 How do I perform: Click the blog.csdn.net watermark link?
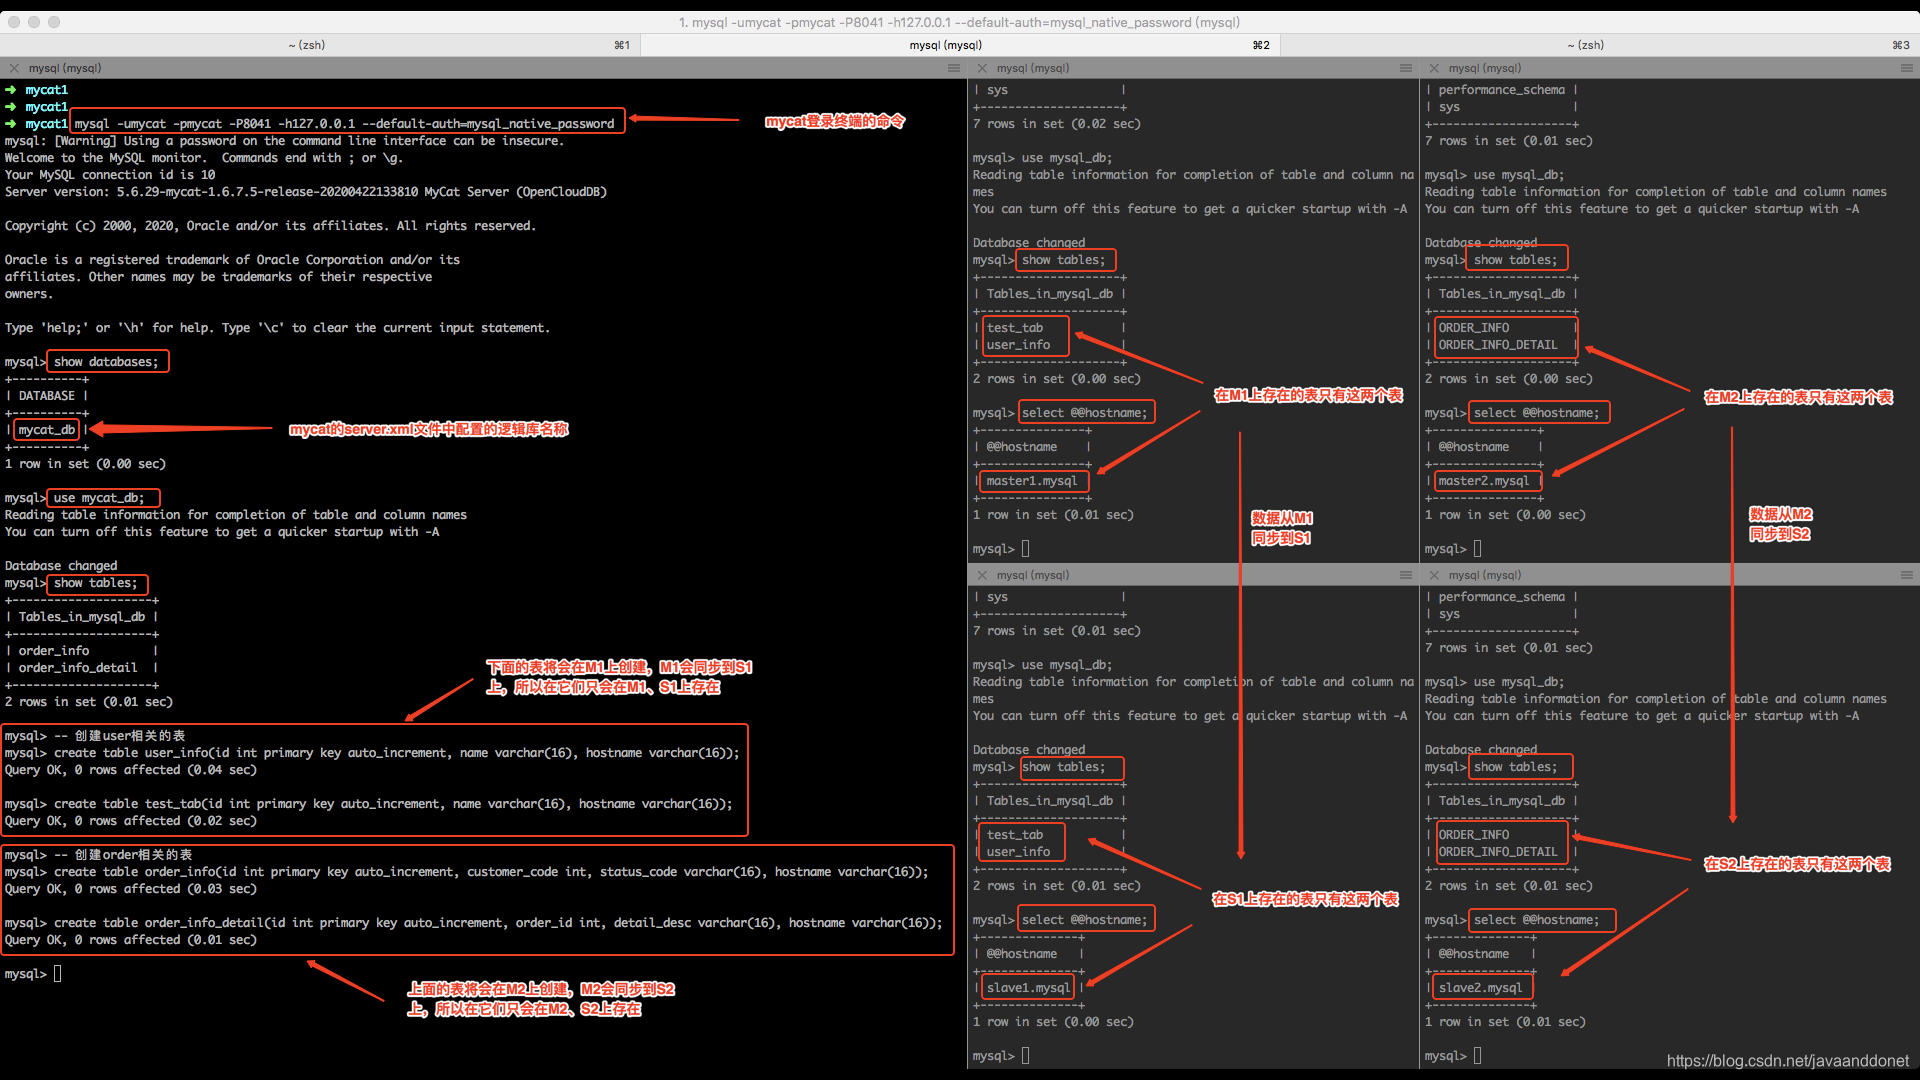coord(1787,1061)
